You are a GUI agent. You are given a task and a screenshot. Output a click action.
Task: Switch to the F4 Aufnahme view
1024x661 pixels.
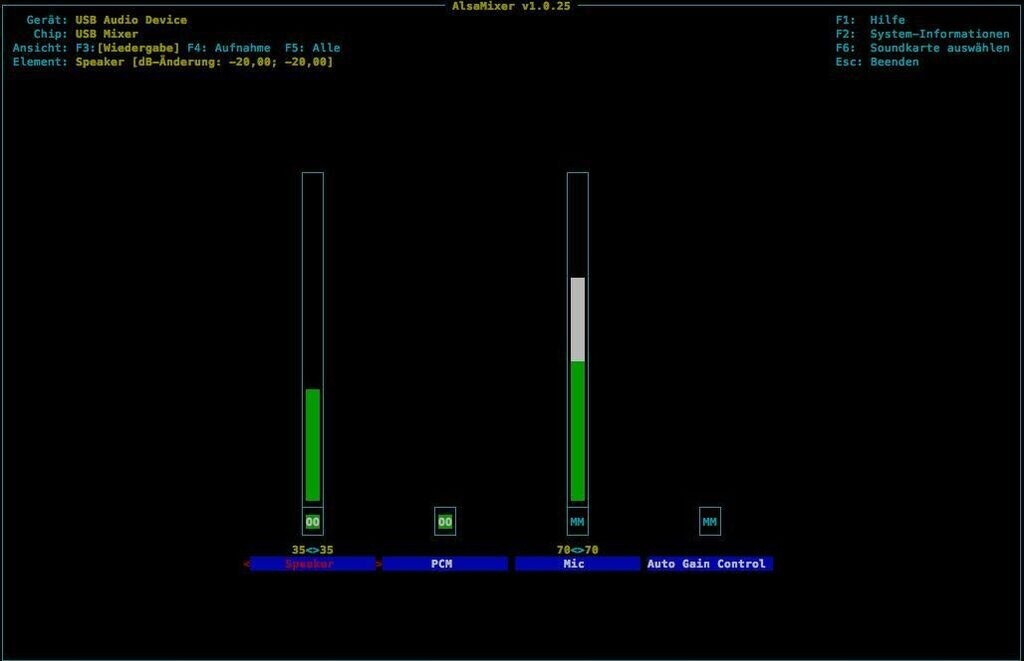click(x=228, y=48)
